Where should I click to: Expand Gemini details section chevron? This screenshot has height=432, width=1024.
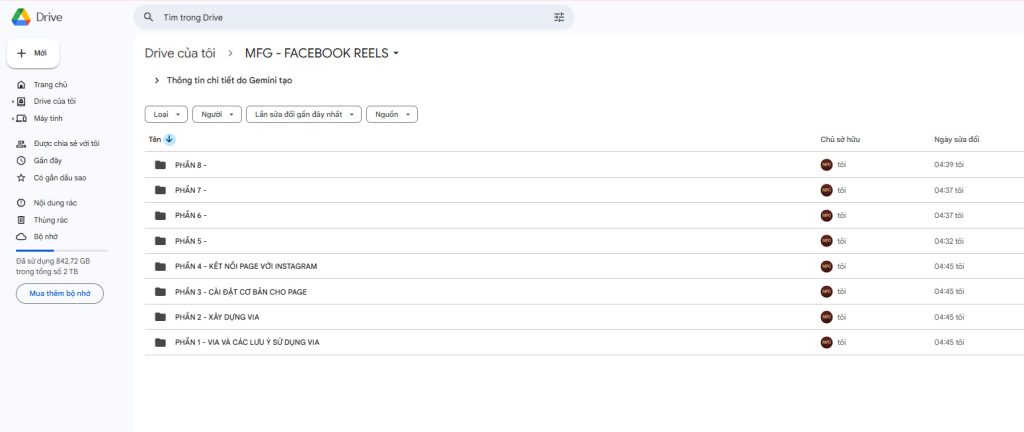click(157, 80)
